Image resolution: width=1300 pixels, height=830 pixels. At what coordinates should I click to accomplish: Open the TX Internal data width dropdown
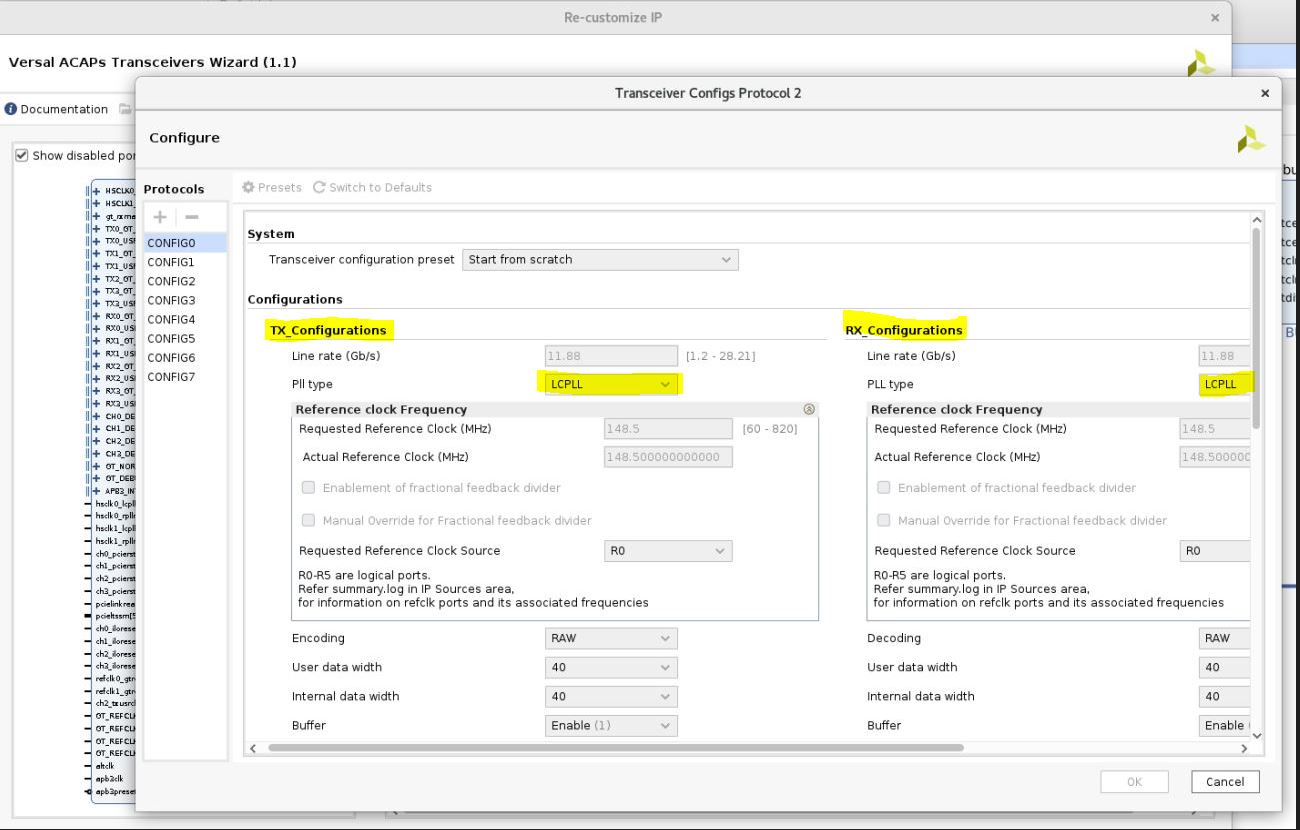click(612, 696)
